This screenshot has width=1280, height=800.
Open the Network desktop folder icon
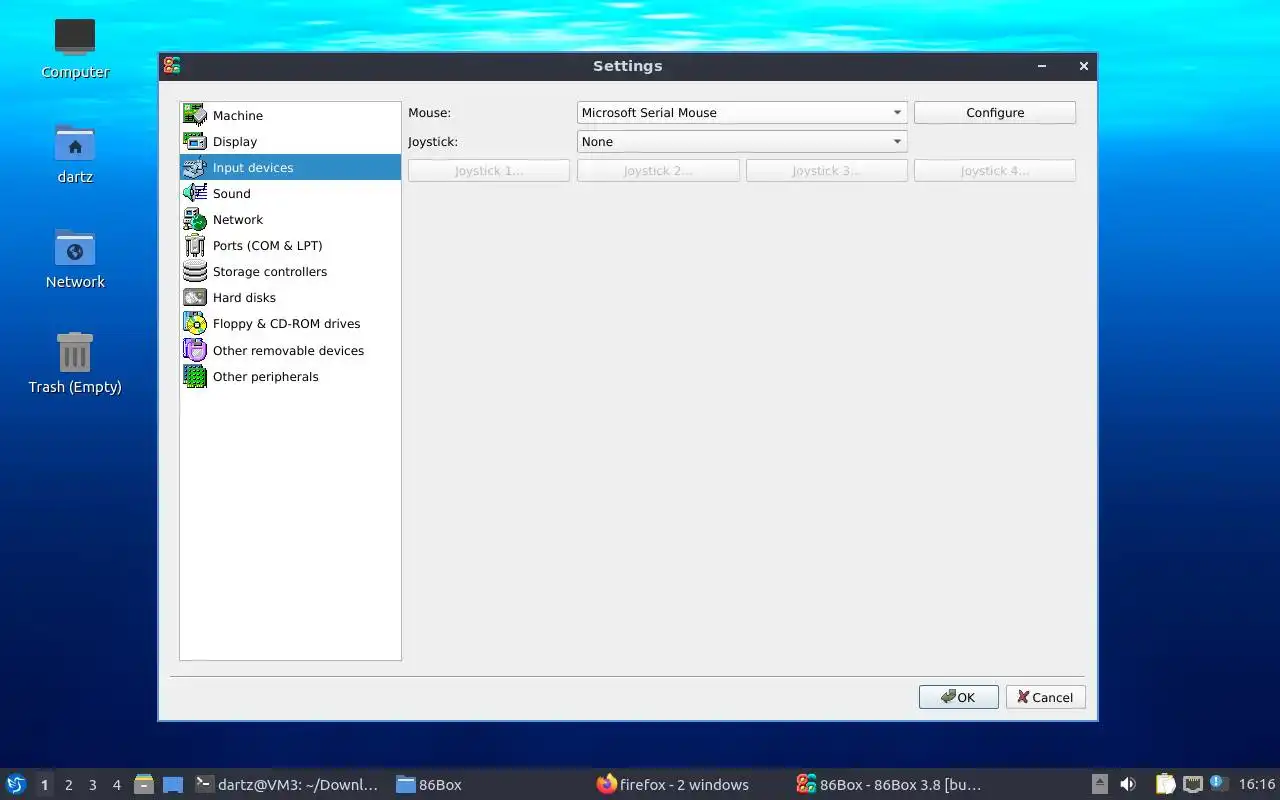pyautogui.click(x=75, y=247)
